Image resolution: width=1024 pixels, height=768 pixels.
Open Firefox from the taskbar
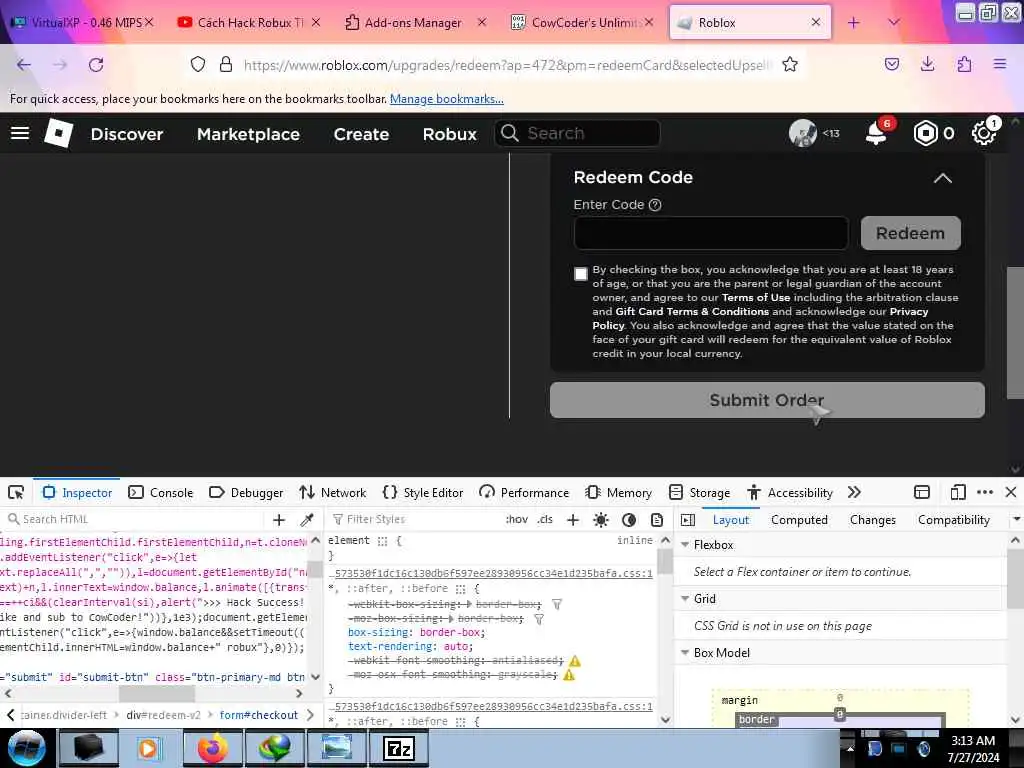point(212,748)
